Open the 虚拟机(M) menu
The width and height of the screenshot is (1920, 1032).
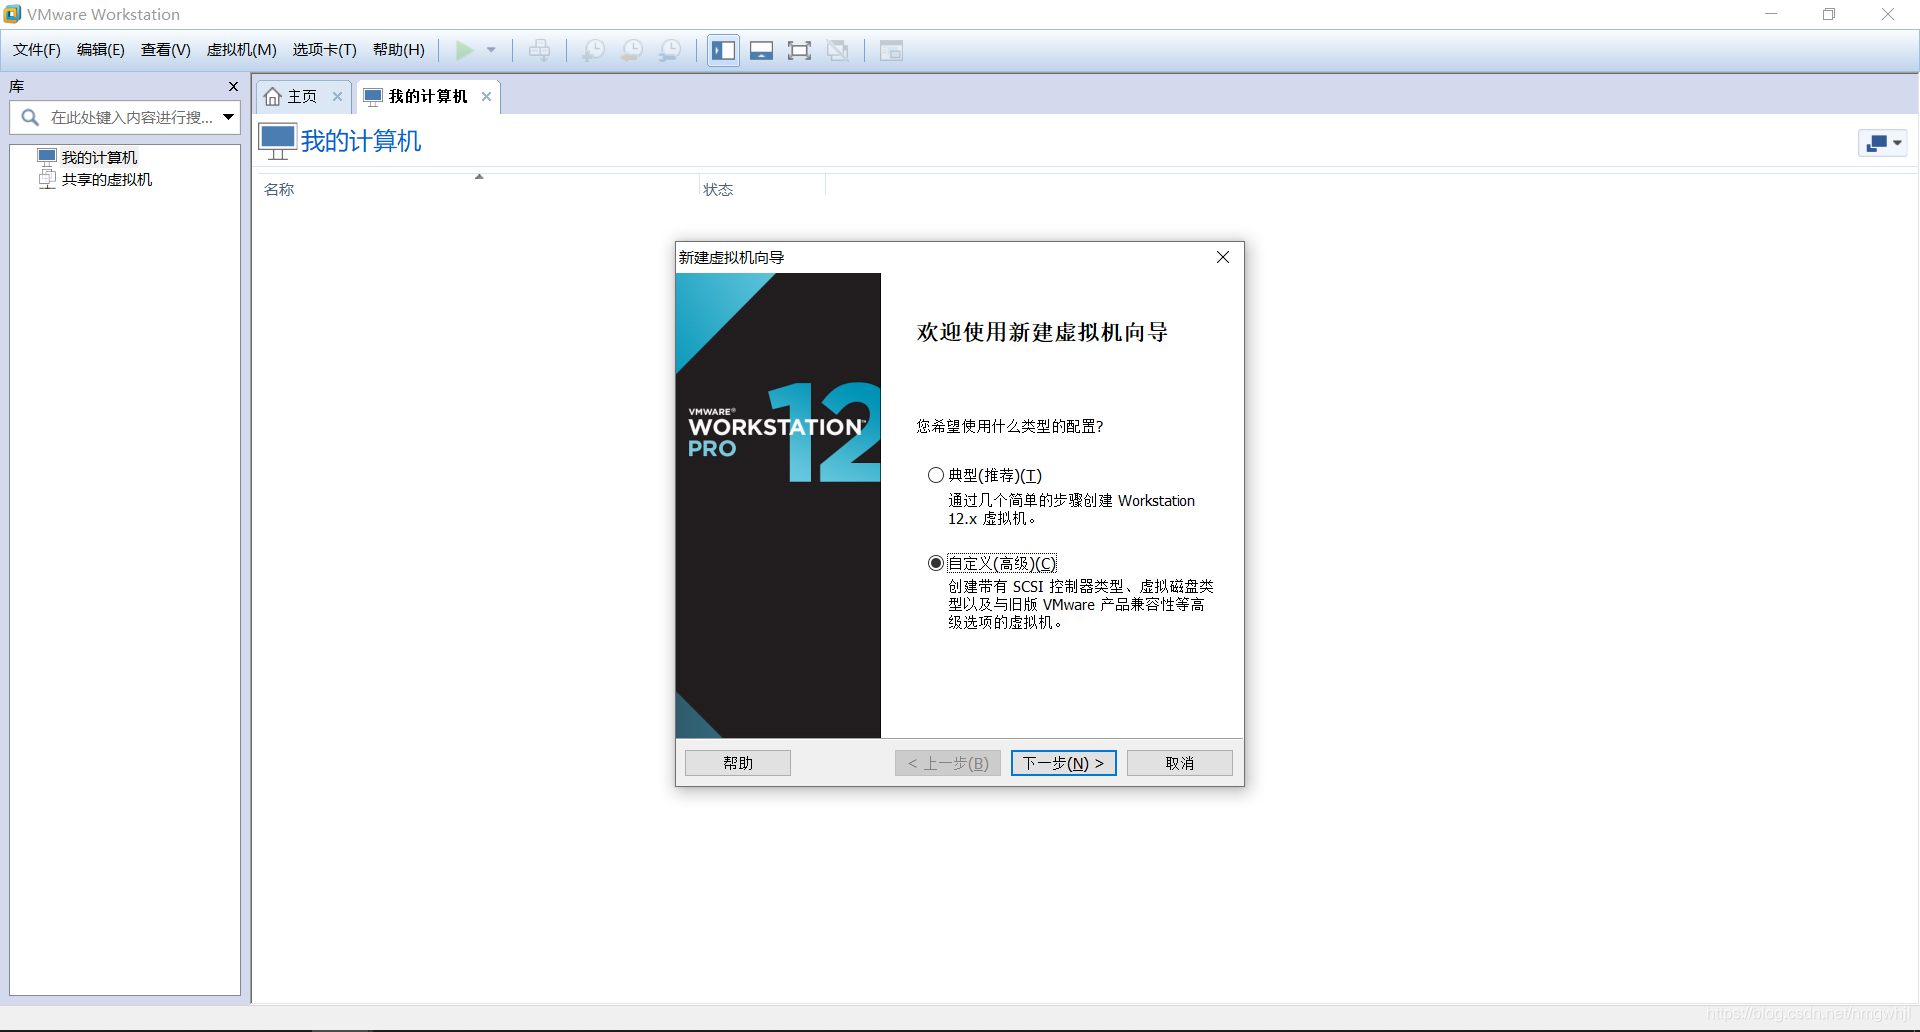241,50
